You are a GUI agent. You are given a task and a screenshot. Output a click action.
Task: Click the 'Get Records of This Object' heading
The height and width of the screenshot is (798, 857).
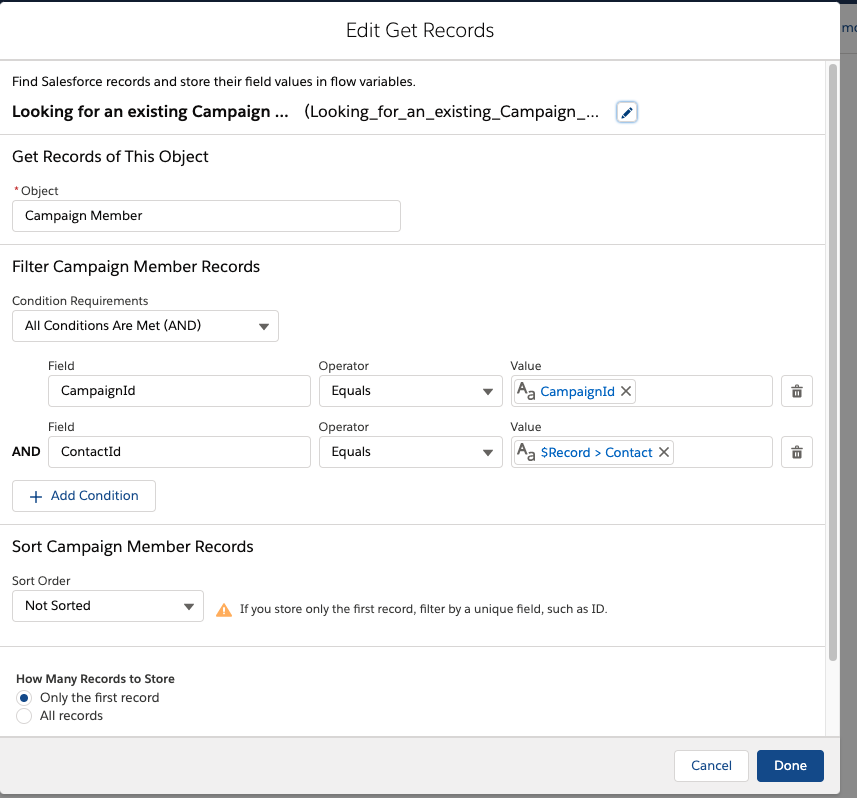[110, 157]
